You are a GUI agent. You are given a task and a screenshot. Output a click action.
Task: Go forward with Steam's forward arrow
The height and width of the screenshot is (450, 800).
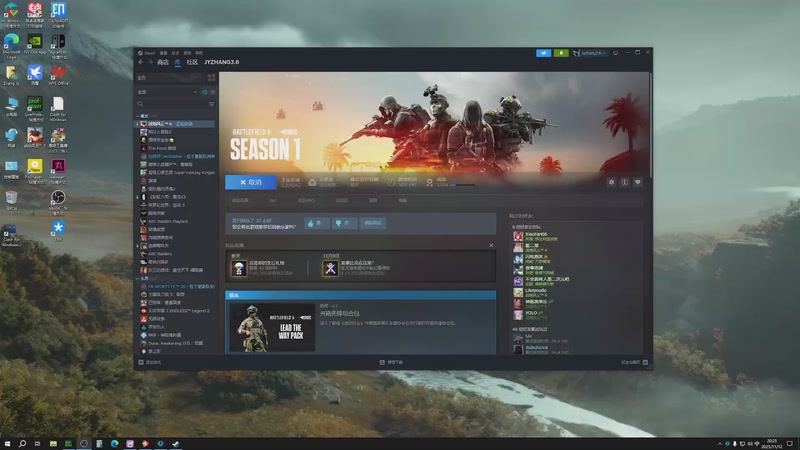pos(151,62)
